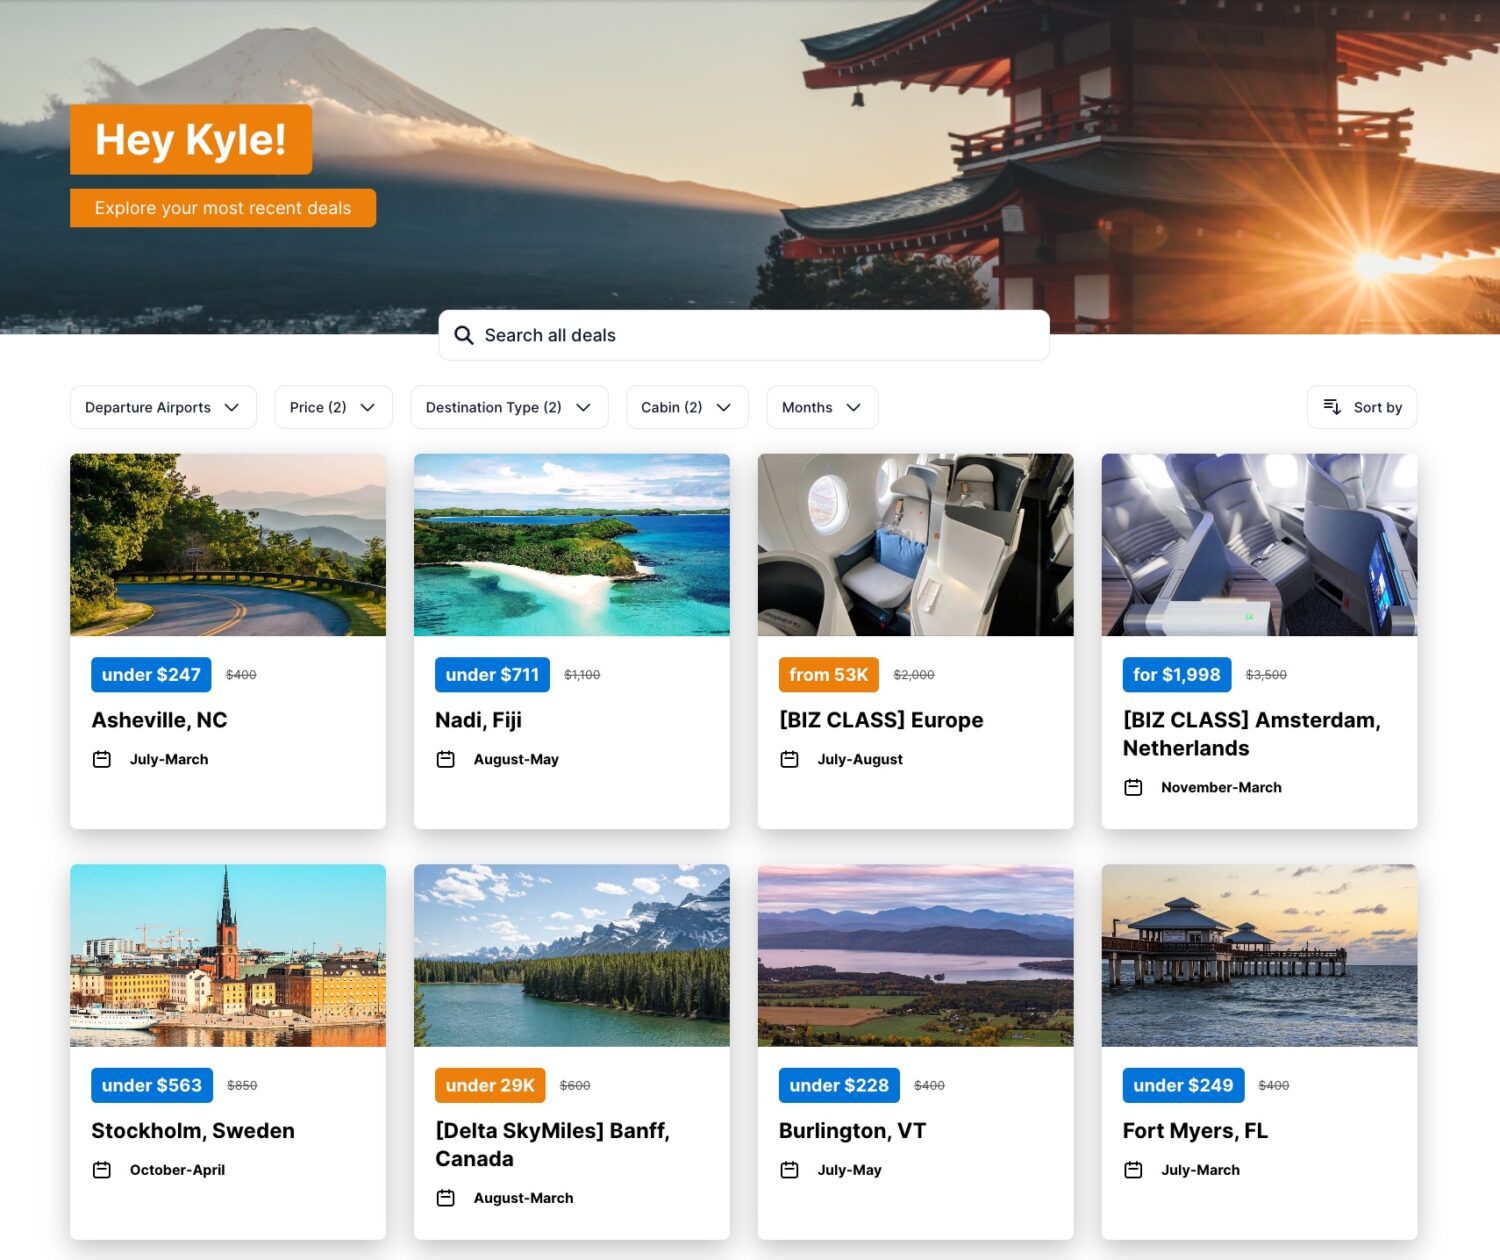This screenshot has height=1260, width=1500.
Task: Click the search magnifier icon
Action: [x=464, y=334]
